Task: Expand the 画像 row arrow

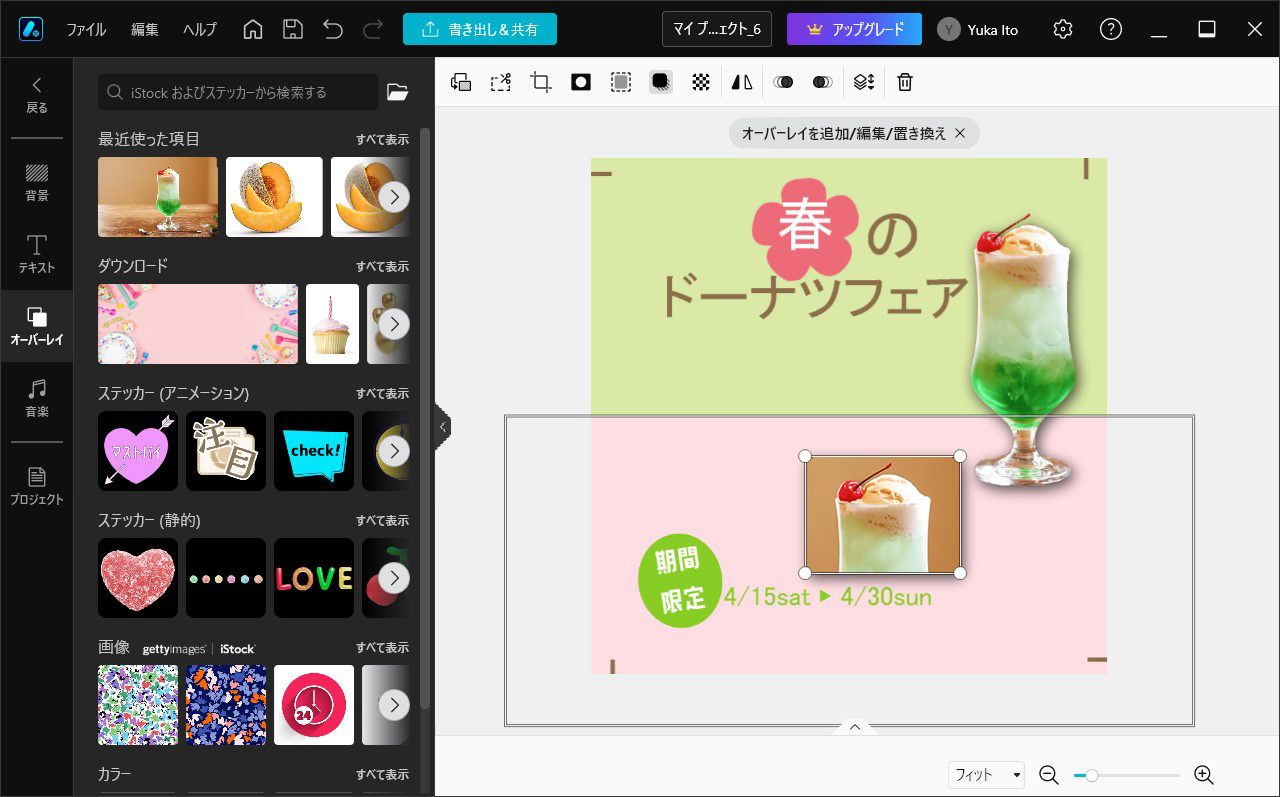Action: (394, 704)
